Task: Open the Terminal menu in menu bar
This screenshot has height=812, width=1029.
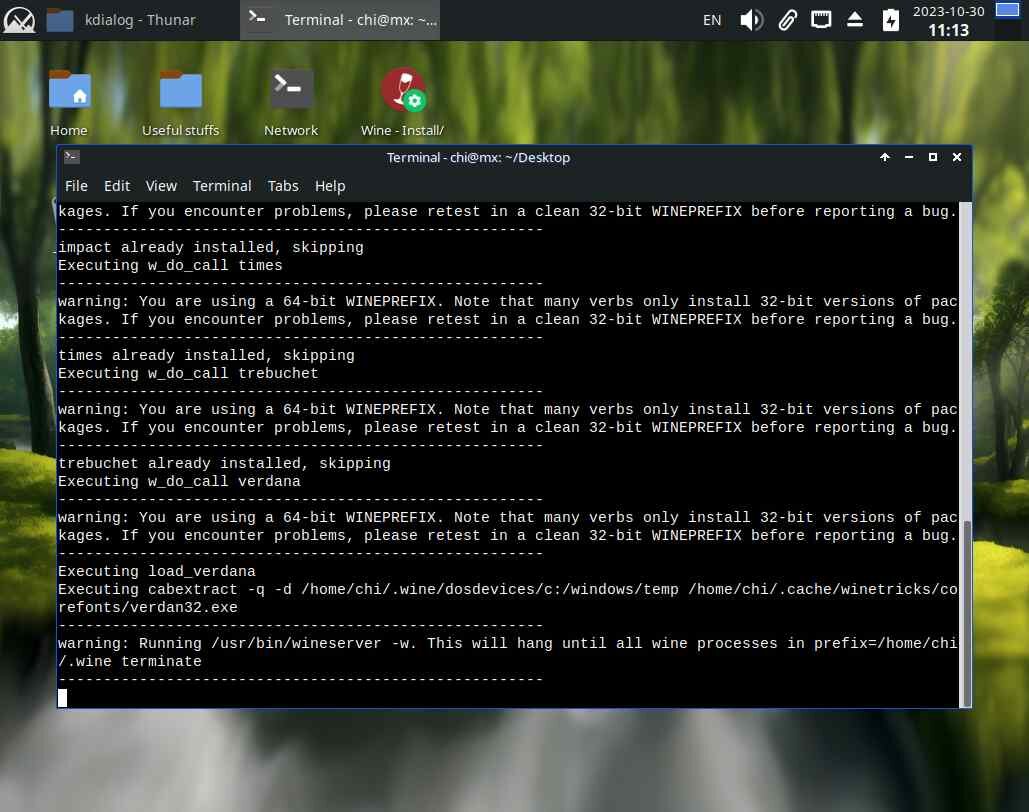Action: [x=222, y=186]
